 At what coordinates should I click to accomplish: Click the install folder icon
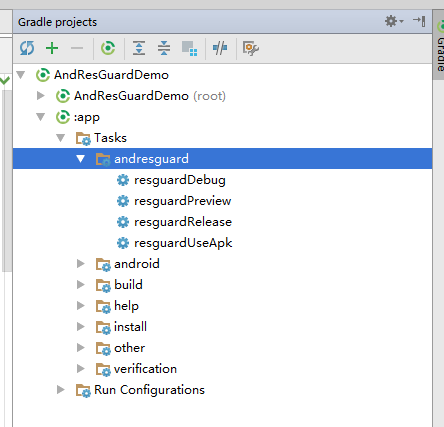(103, 328)
